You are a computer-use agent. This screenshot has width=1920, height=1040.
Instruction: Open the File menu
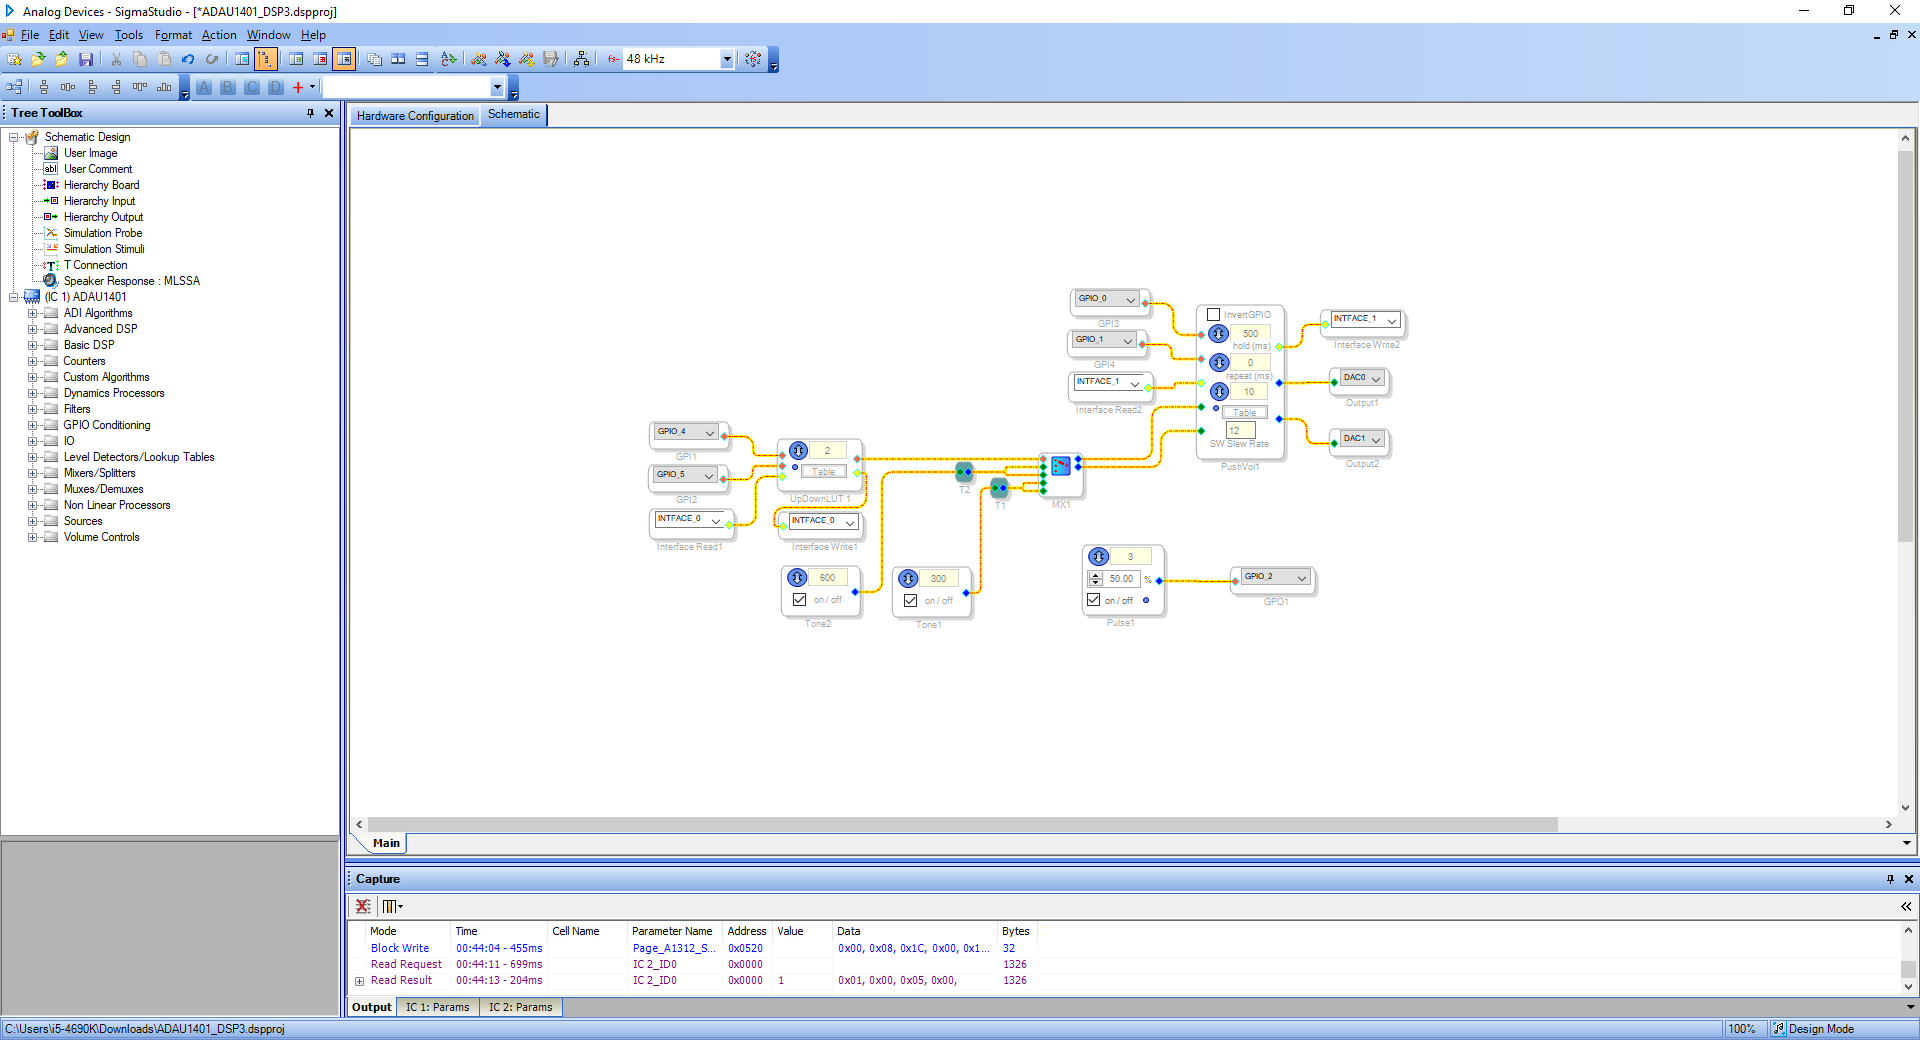pyautogui.click(x=30, y=35)
